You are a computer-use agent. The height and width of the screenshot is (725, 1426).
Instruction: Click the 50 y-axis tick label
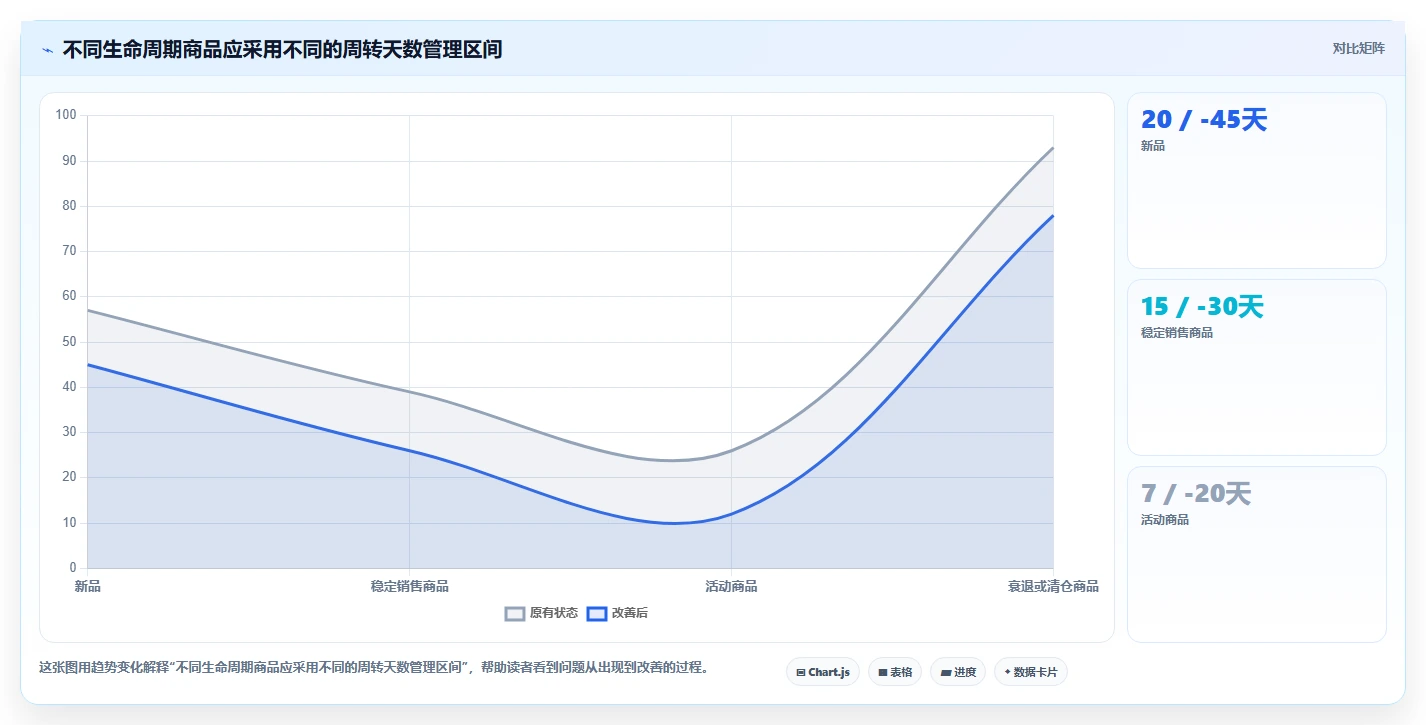tap(70, 342)
